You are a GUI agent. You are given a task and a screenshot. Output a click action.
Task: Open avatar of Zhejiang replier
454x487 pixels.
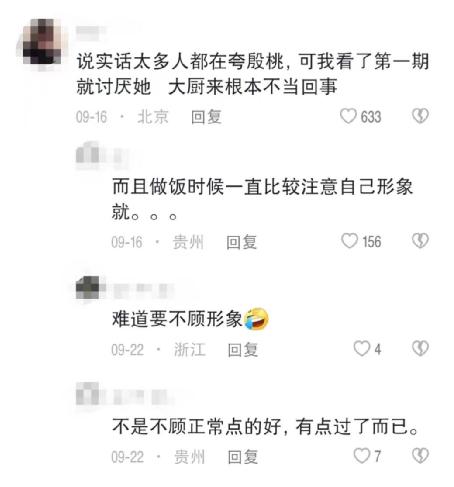(87, 287)
